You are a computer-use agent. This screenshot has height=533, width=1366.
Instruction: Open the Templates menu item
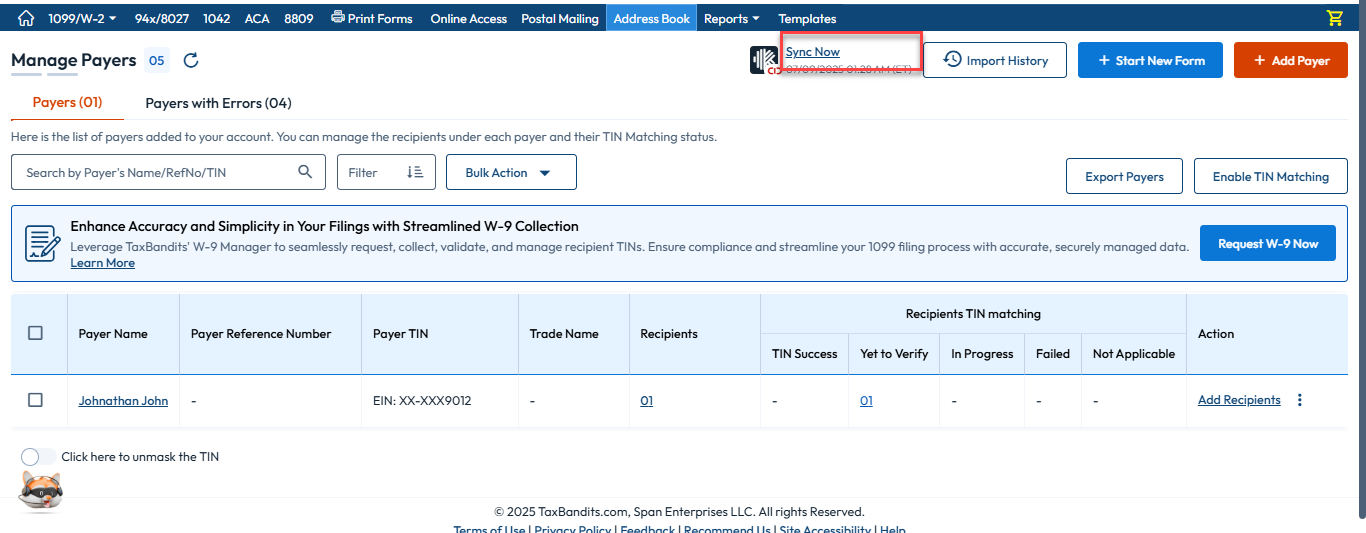click(807, 18)
